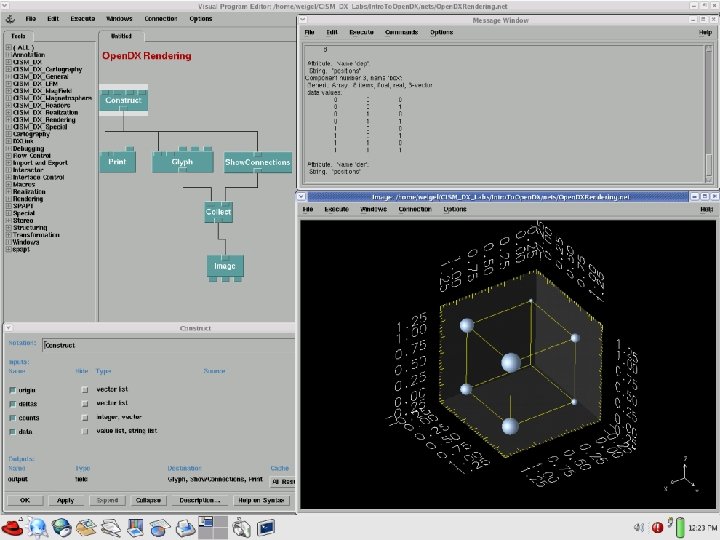Click the green battery indicator in the tray
The image size is (720, 540).
pyautogui.click(x=680, y=528)
